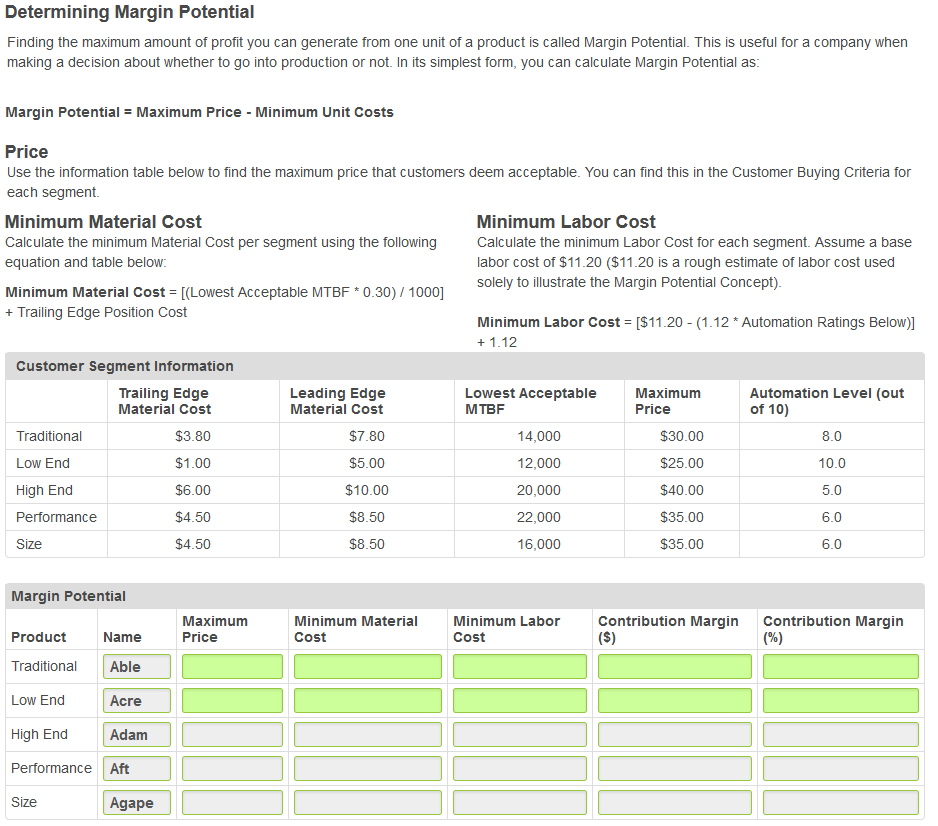Click the 5.0 automation level for High End
938x826 pixels.
[832, 490]
